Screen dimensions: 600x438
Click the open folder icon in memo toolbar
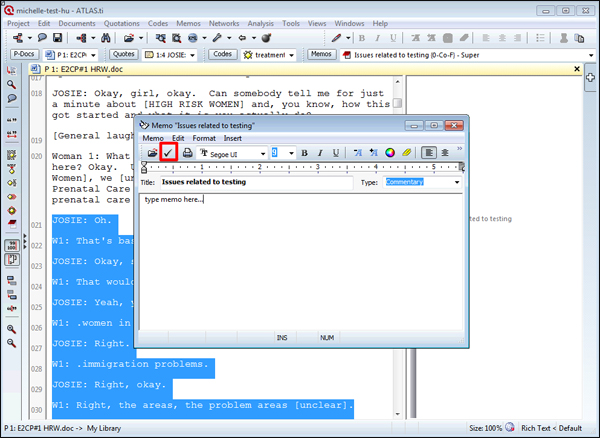click(x=152, y=152)
